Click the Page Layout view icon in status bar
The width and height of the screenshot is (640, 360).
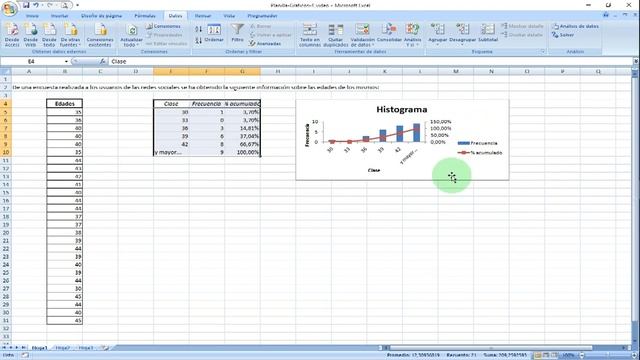pyautogui.click(x=546, y=356)
